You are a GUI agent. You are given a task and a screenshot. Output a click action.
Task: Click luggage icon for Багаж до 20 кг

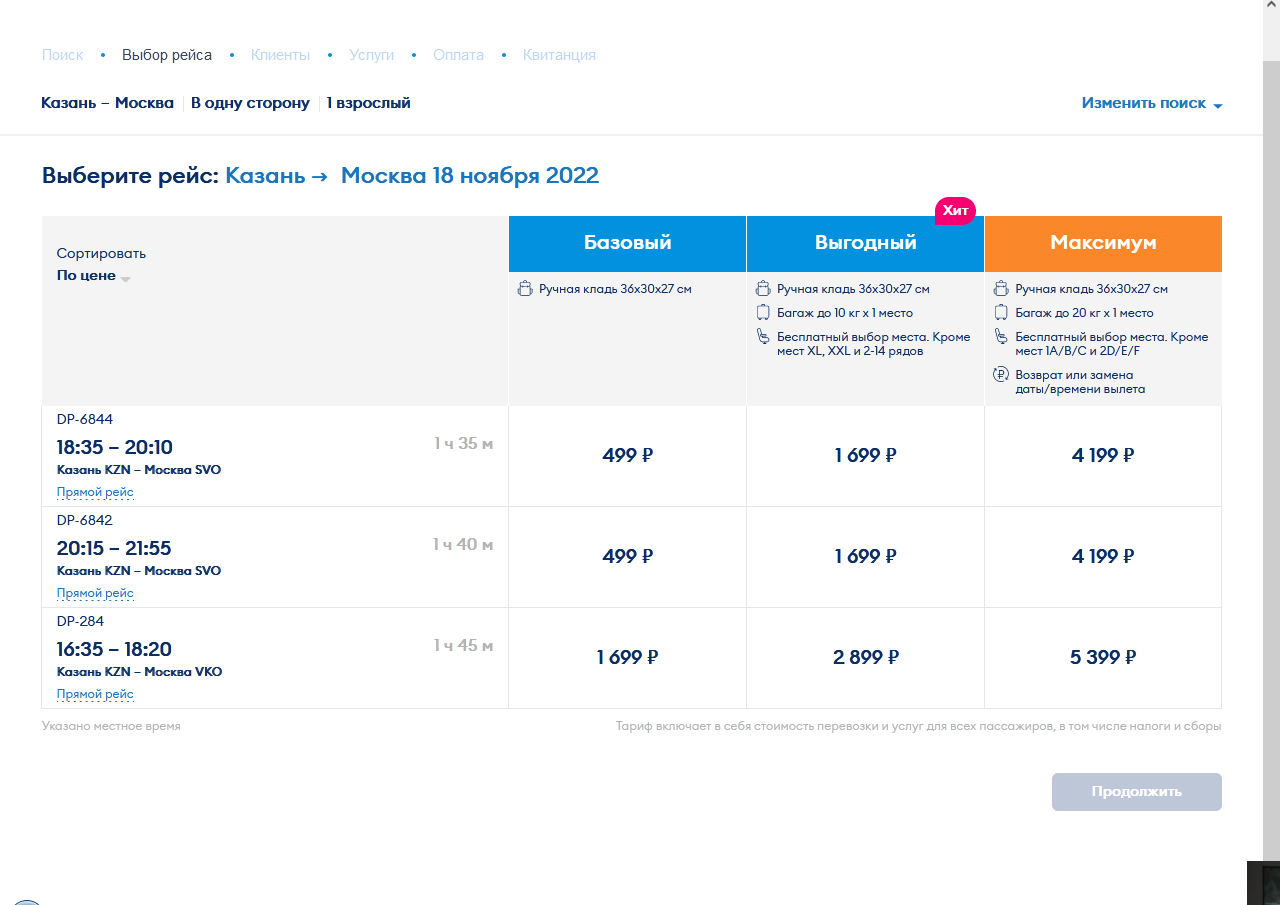[1000, 313]
